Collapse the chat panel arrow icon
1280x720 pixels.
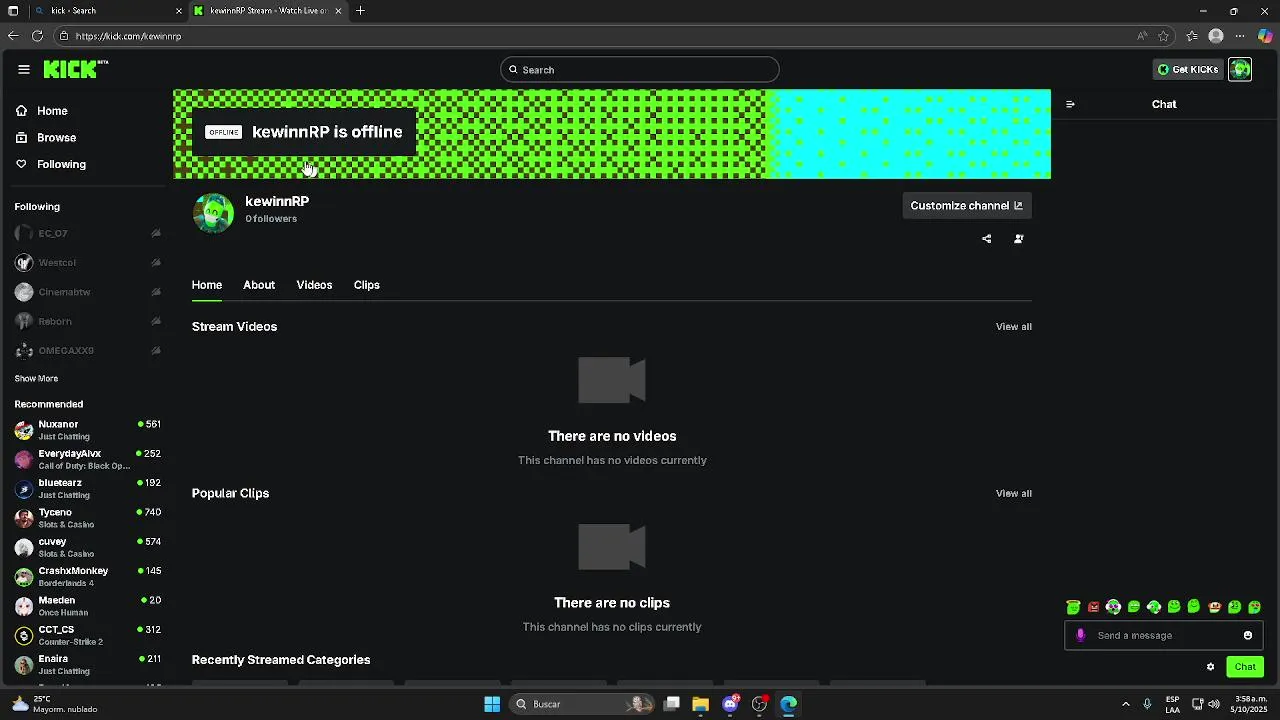[1070, 104]
